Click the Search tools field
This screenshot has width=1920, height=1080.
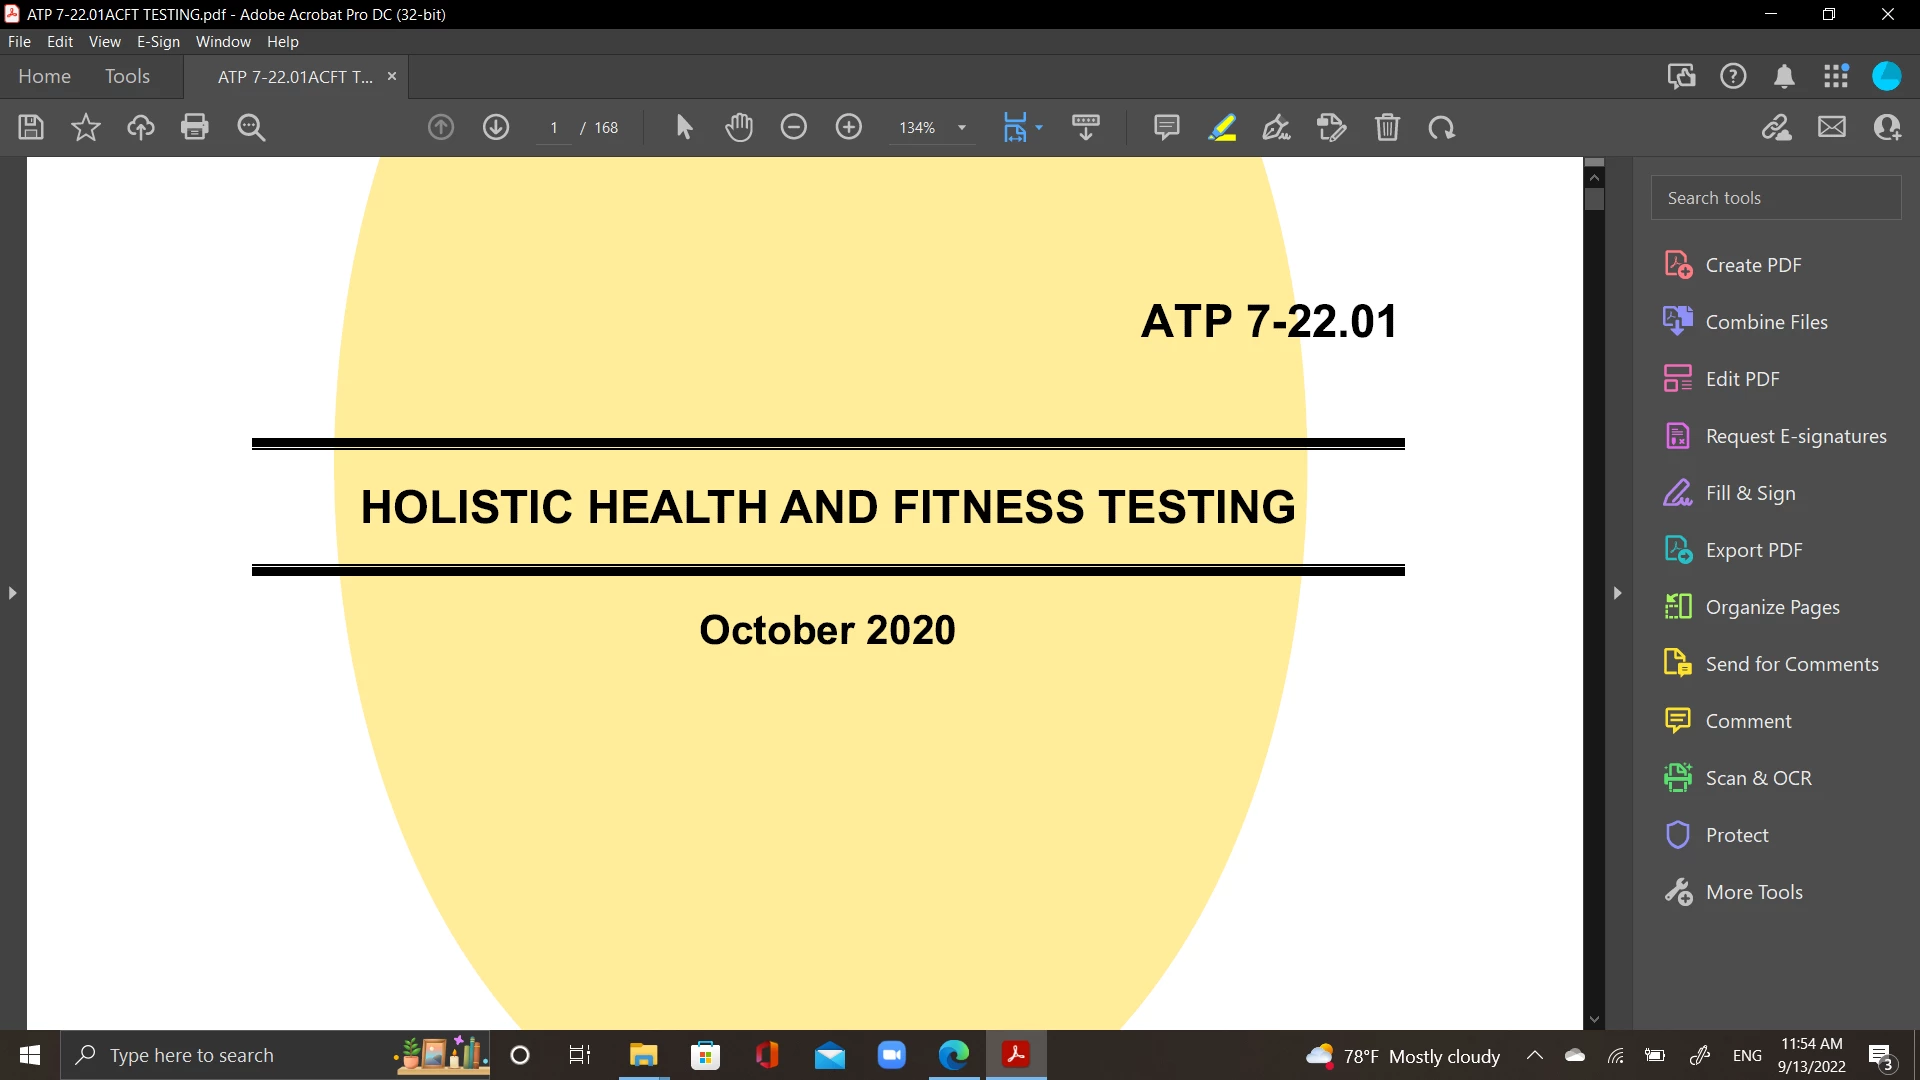pos(1776,198)
